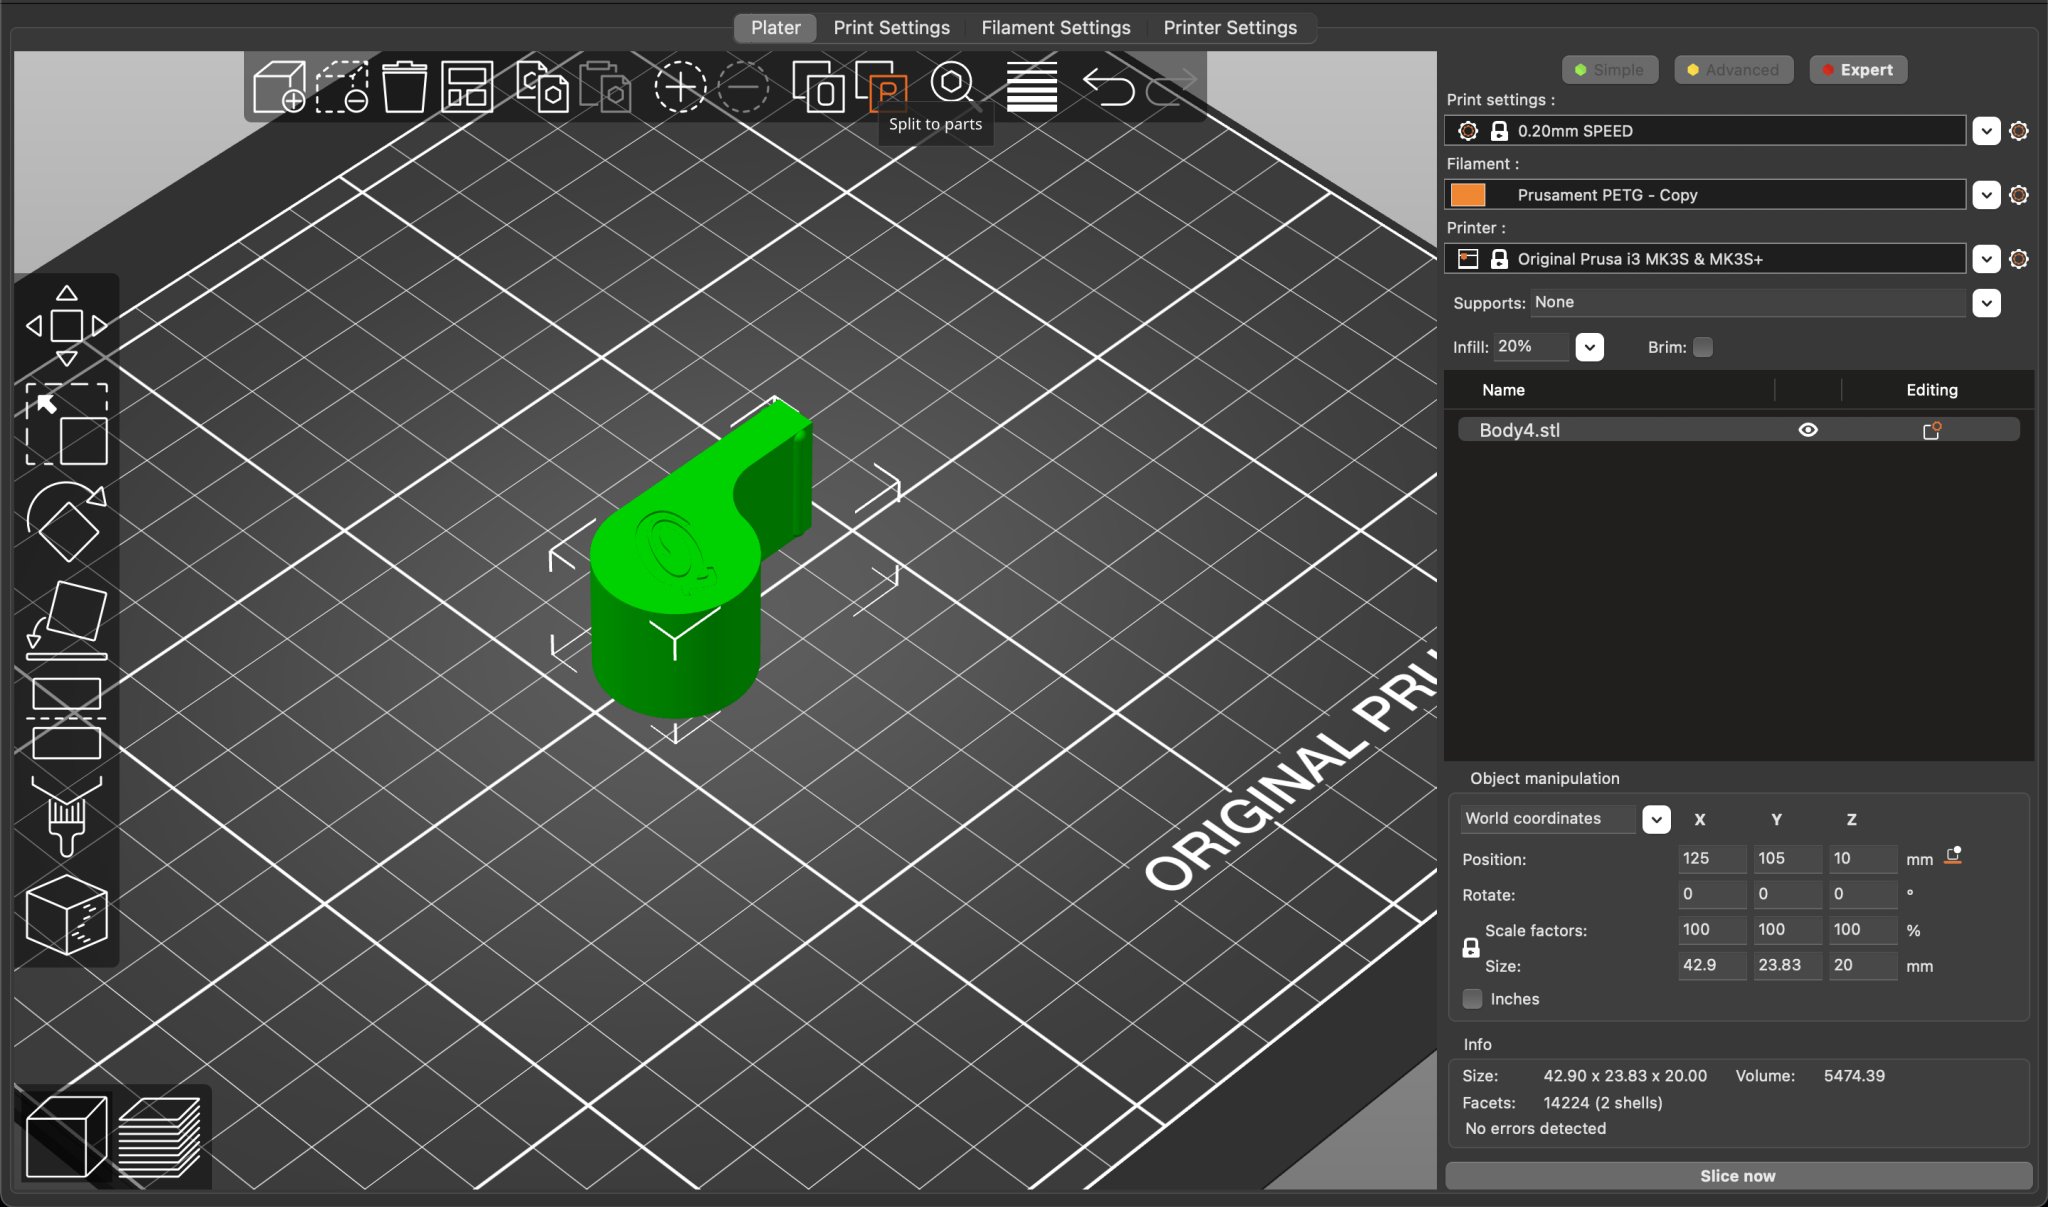This screenshot has height=1207, width=2048.
Task: Switch to sliced layers preview view
Action: (159, 1137)
